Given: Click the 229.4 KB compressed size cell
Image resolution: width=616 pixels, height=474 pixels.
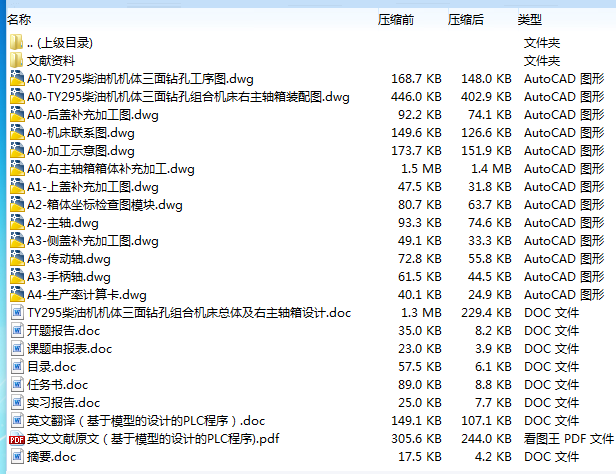Looking at the screenshot, I should click(x=486, y=313).
